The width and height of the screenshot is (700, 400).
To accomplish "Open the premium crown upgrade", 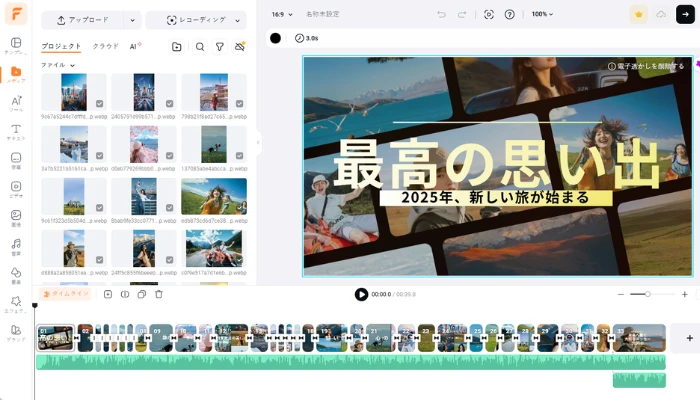I will (638, 14).
